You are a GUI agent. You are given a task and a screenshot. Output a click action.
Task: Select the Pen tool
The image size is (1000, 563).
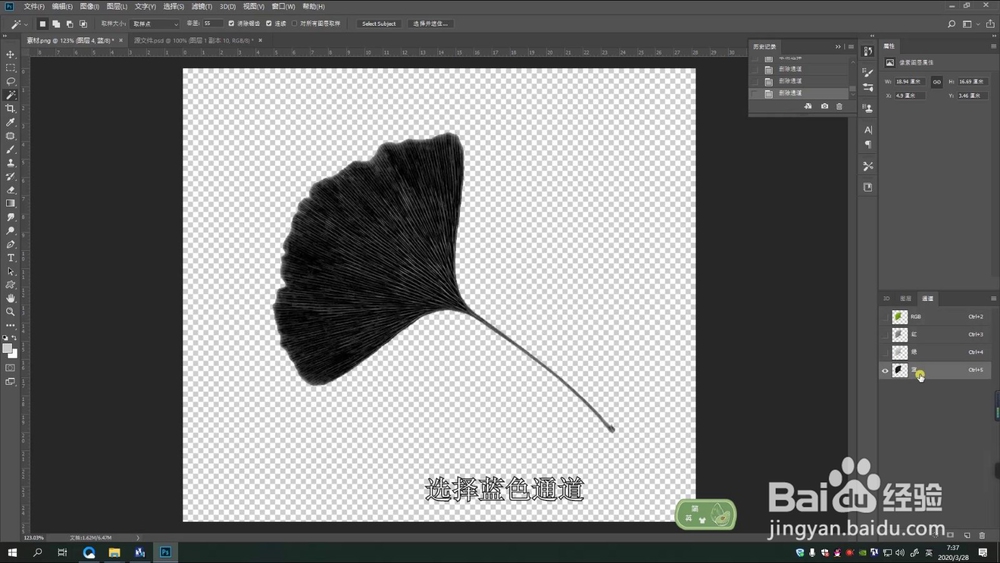pos(10,244)
